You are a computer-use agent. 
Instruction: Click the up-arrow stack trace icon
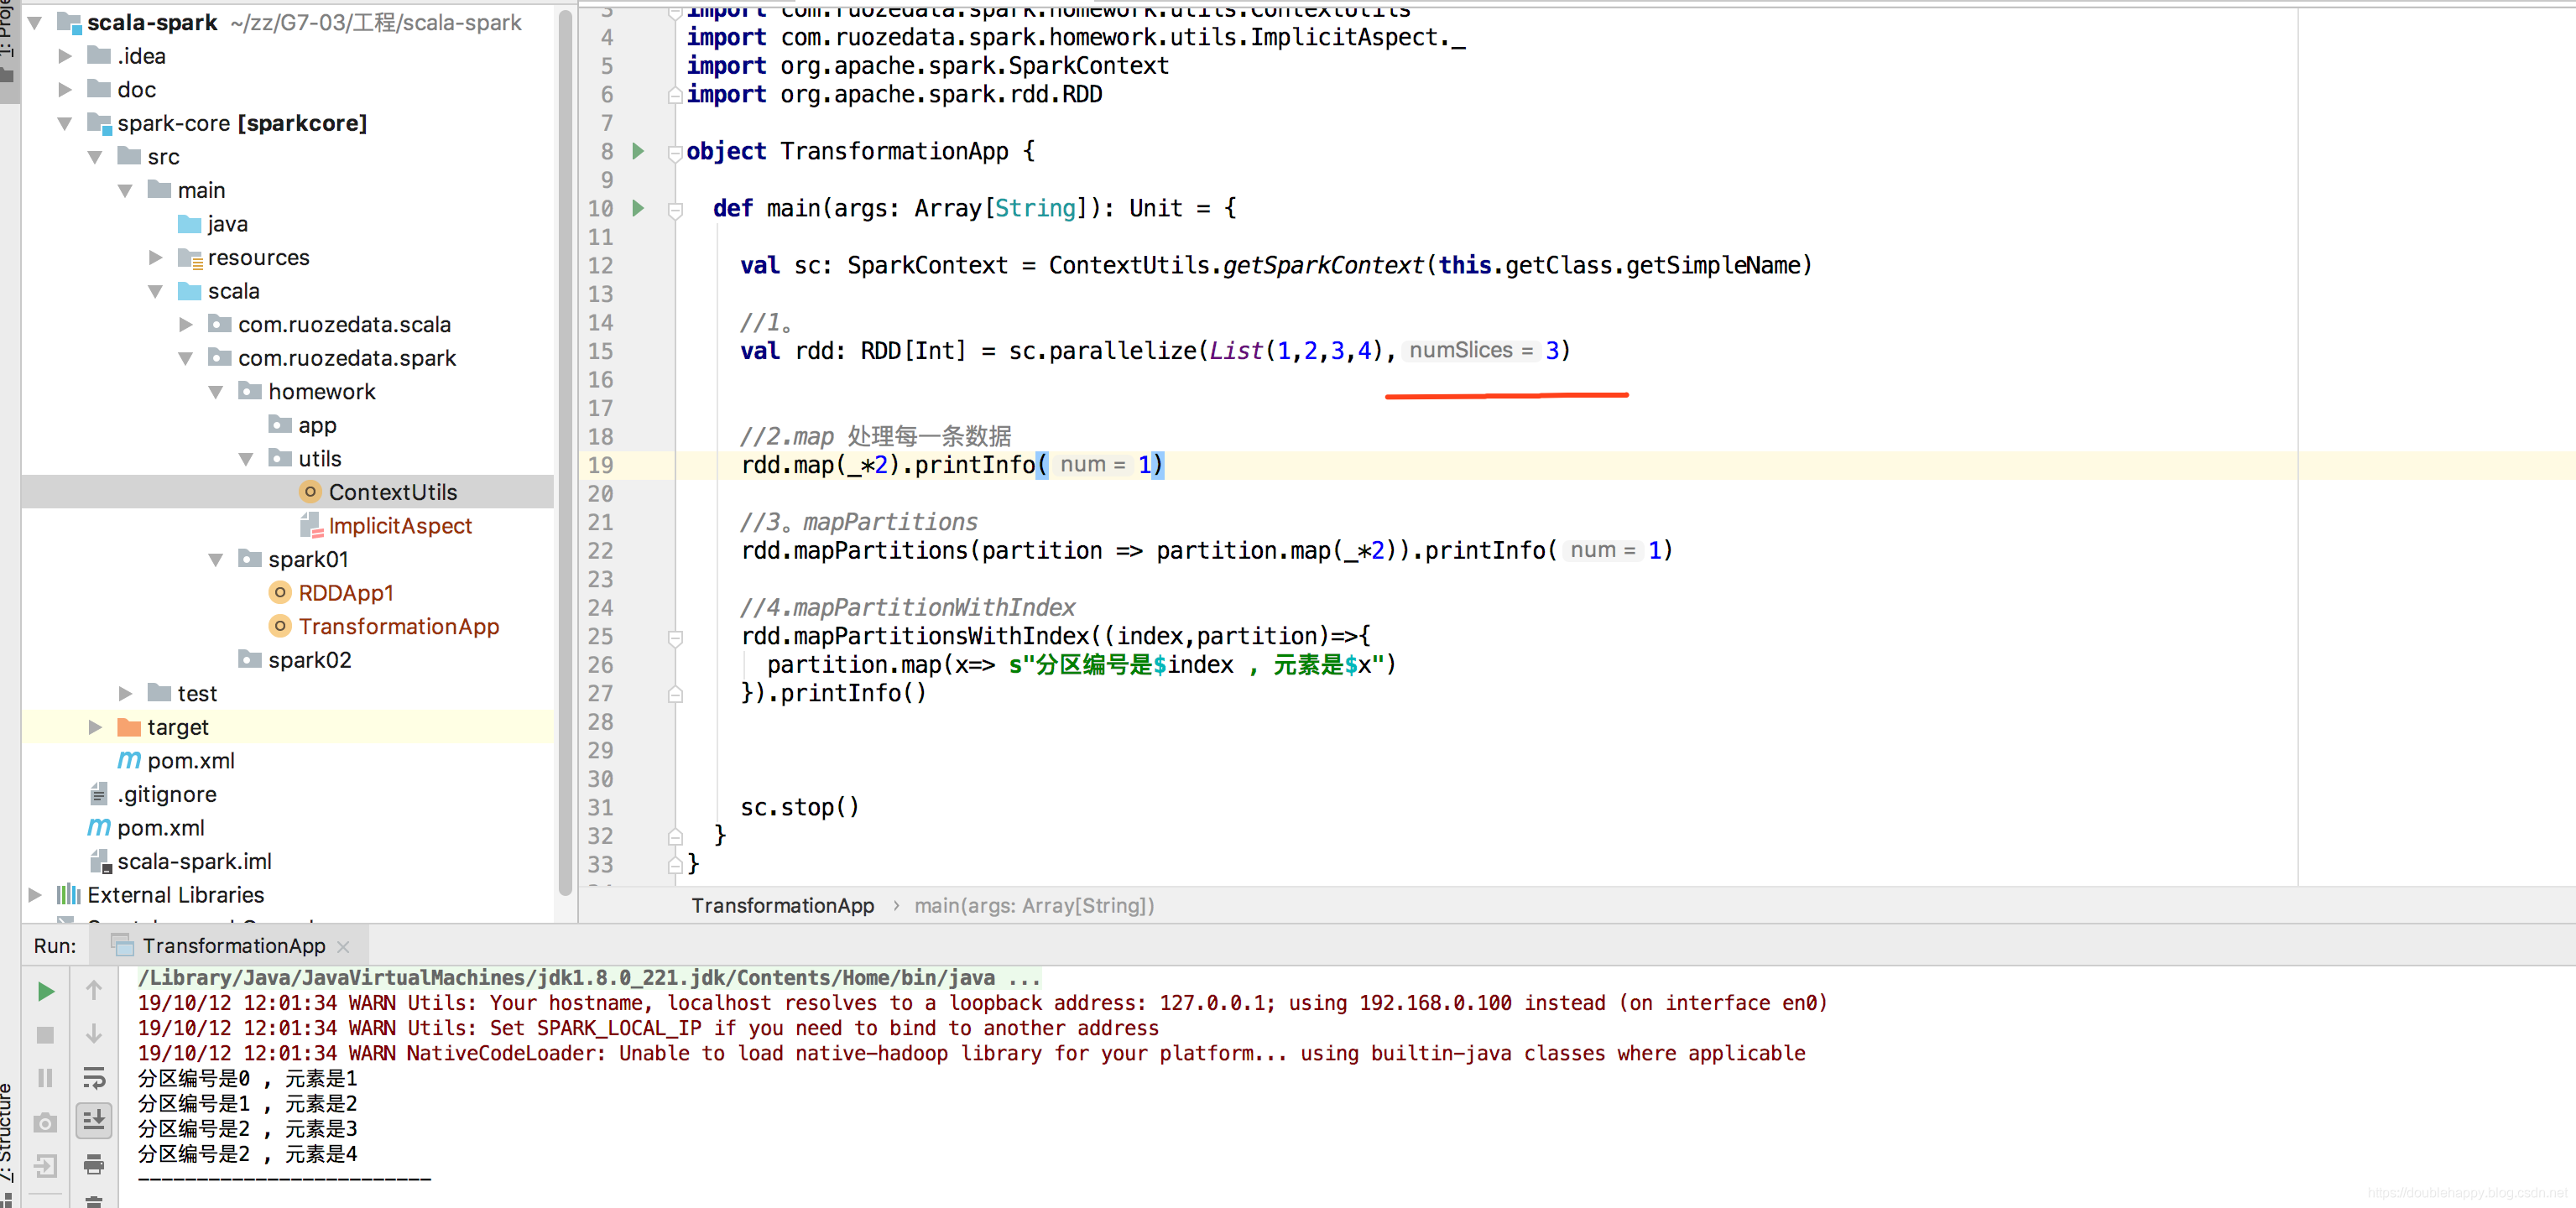[x=94, y=991]
